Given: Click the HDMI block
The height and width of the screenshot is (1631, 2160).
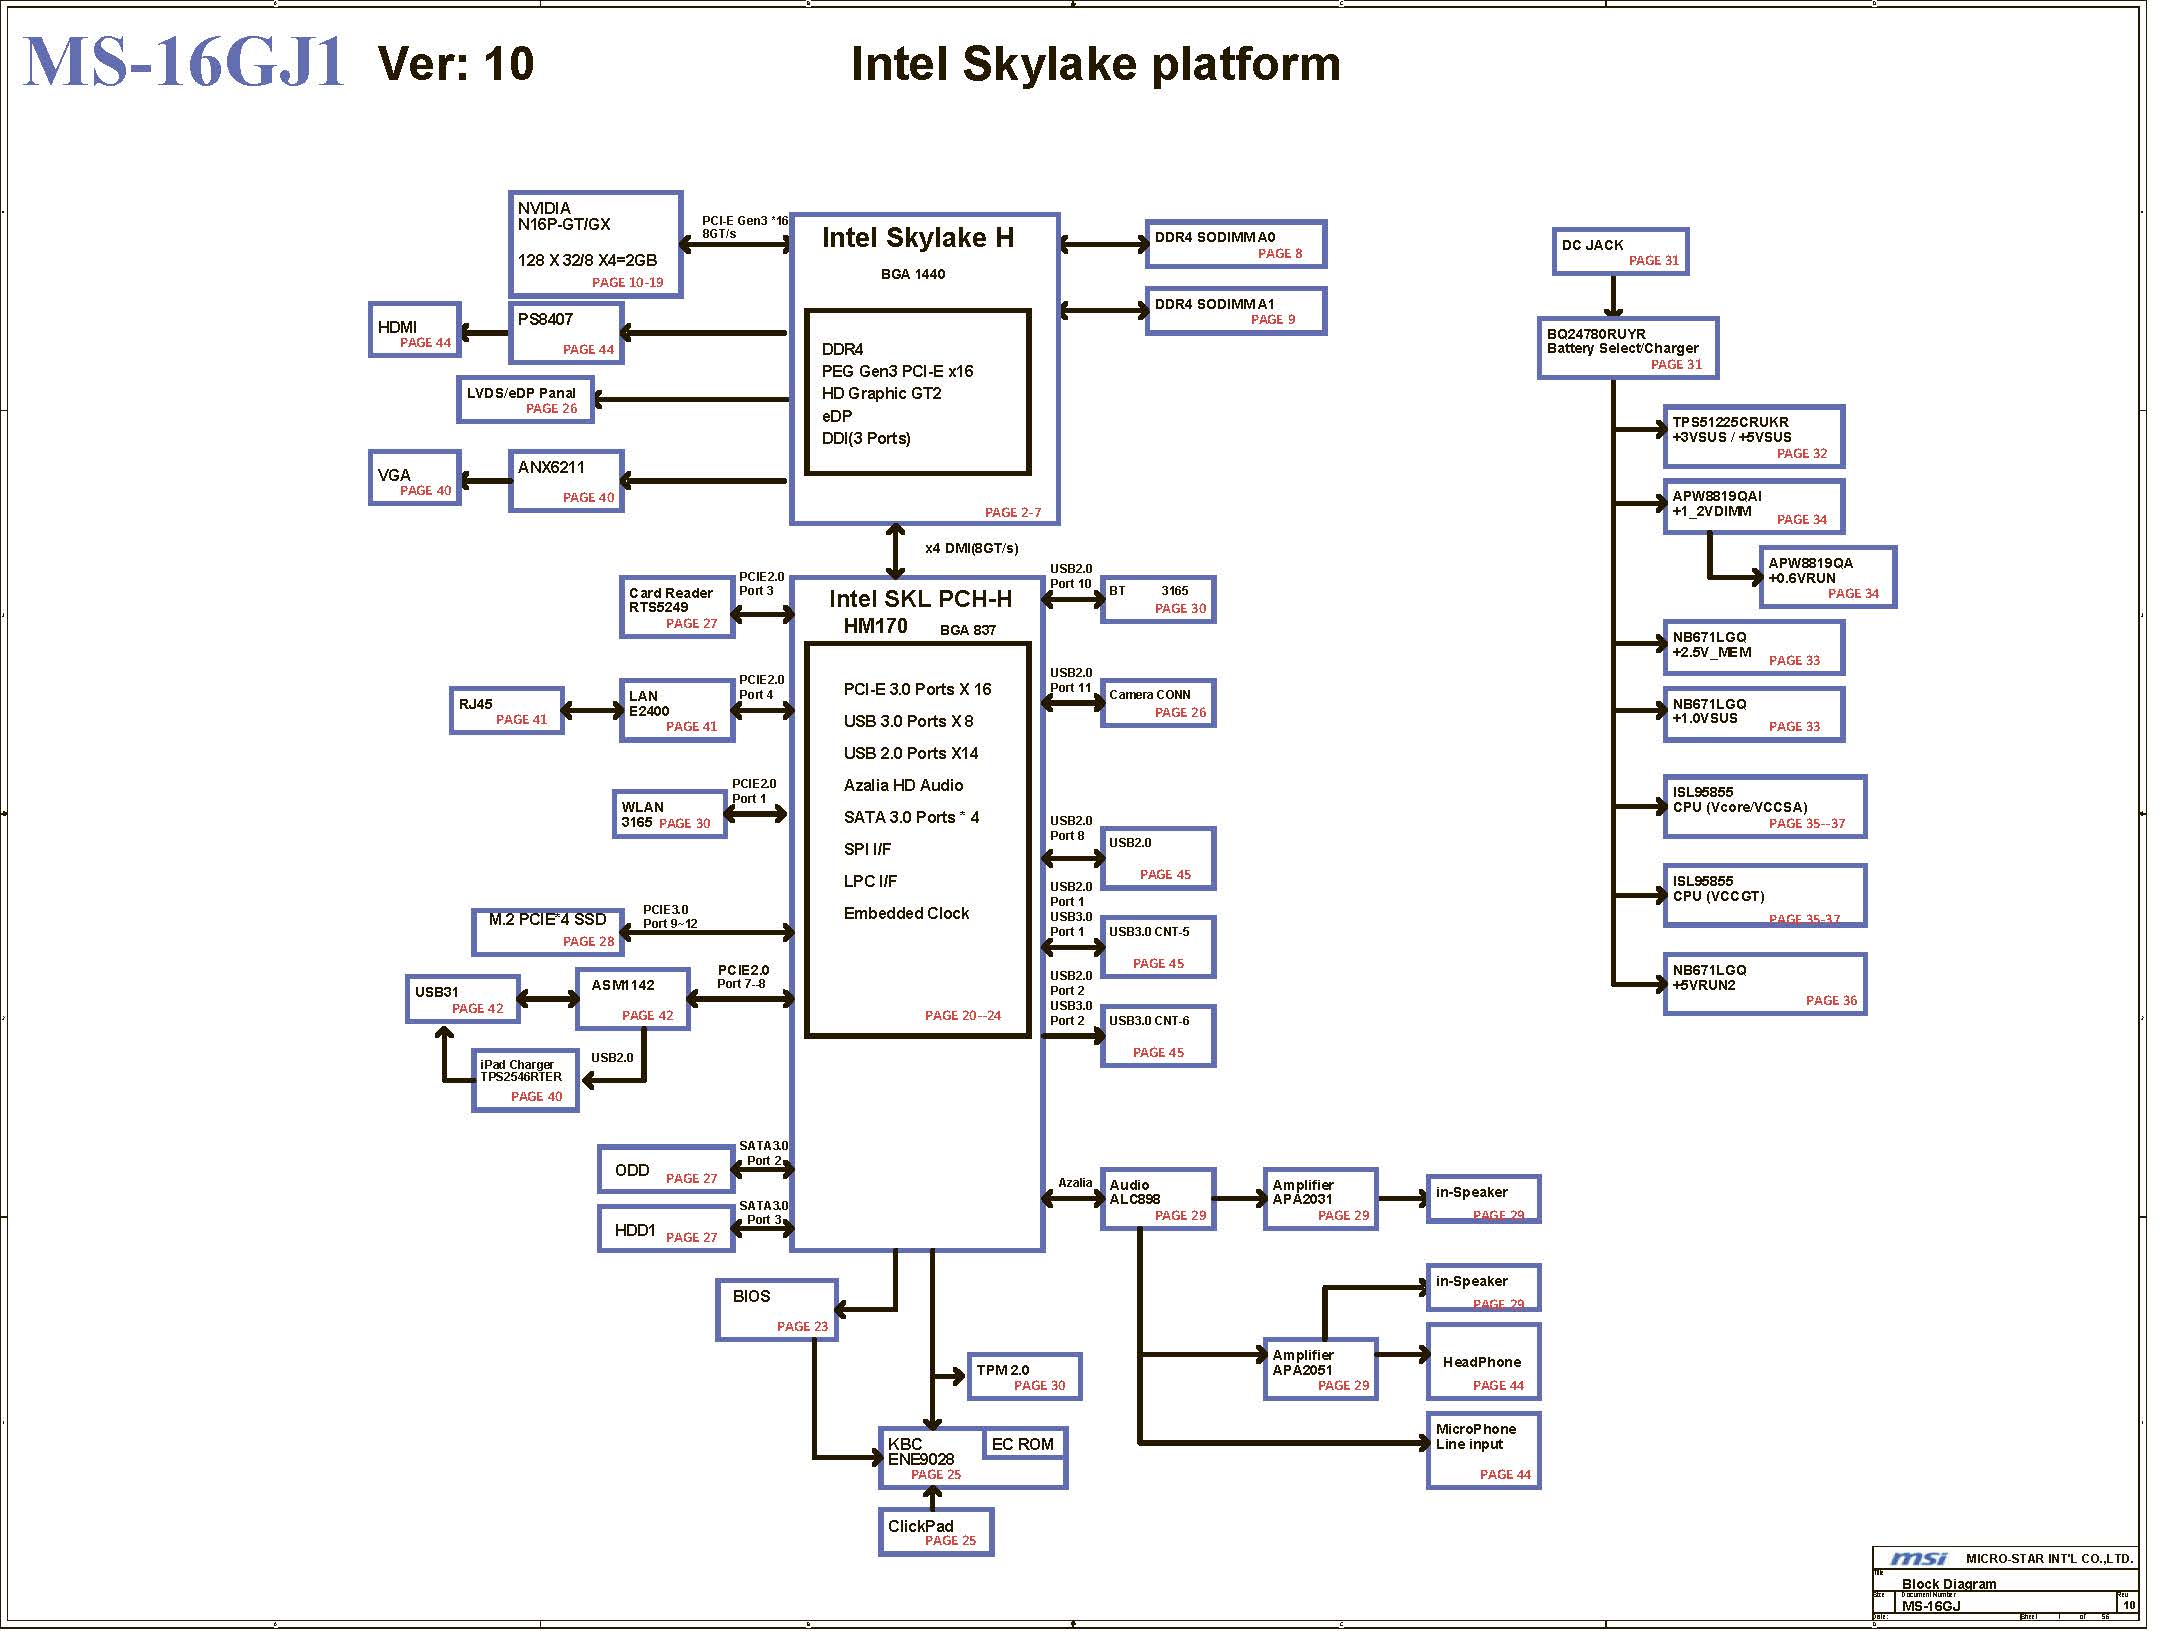Looking at the screenshot, I should pyautogui.click(x=415, y=329).
